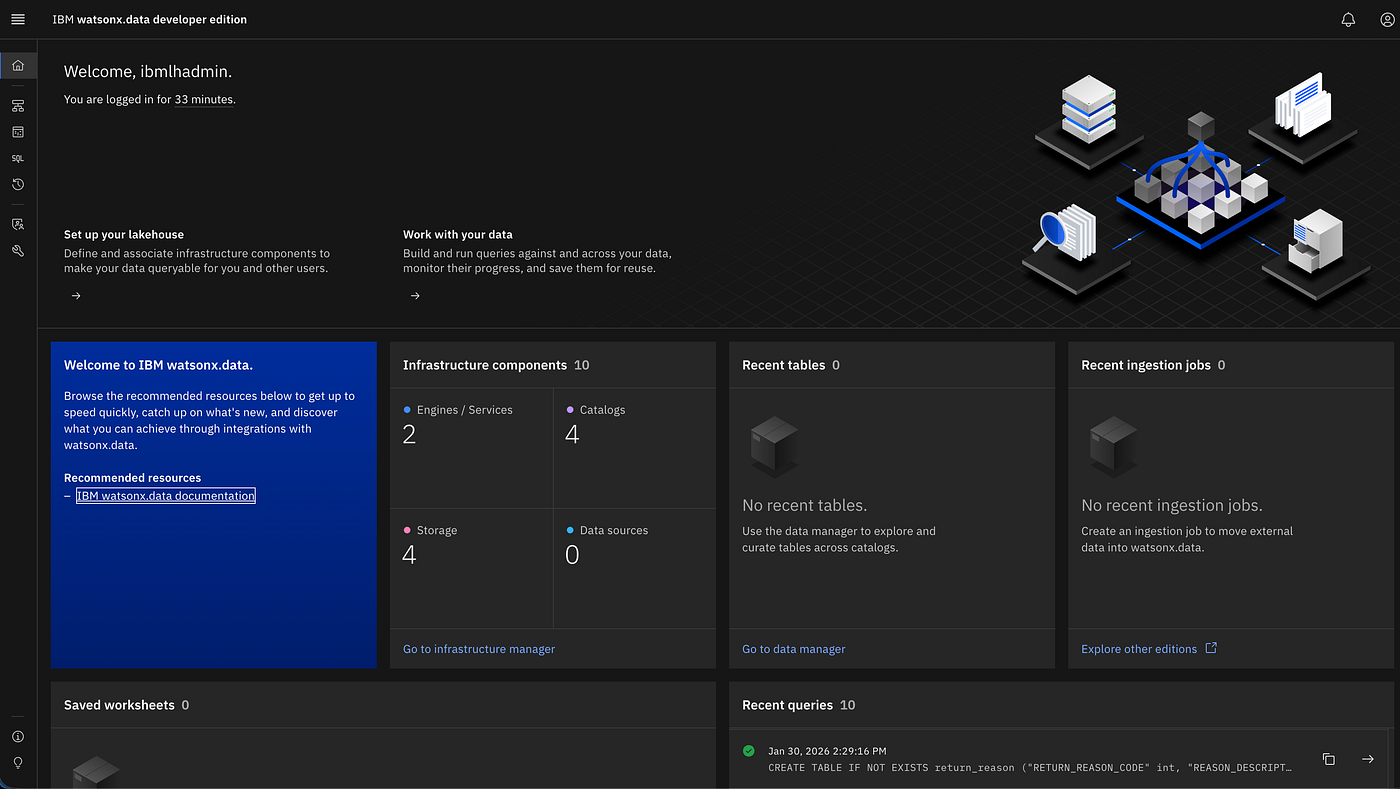
Task: Click the Jan 30, 2026 2:29:16 PM timestamp
Action: (x=827, y=751)
